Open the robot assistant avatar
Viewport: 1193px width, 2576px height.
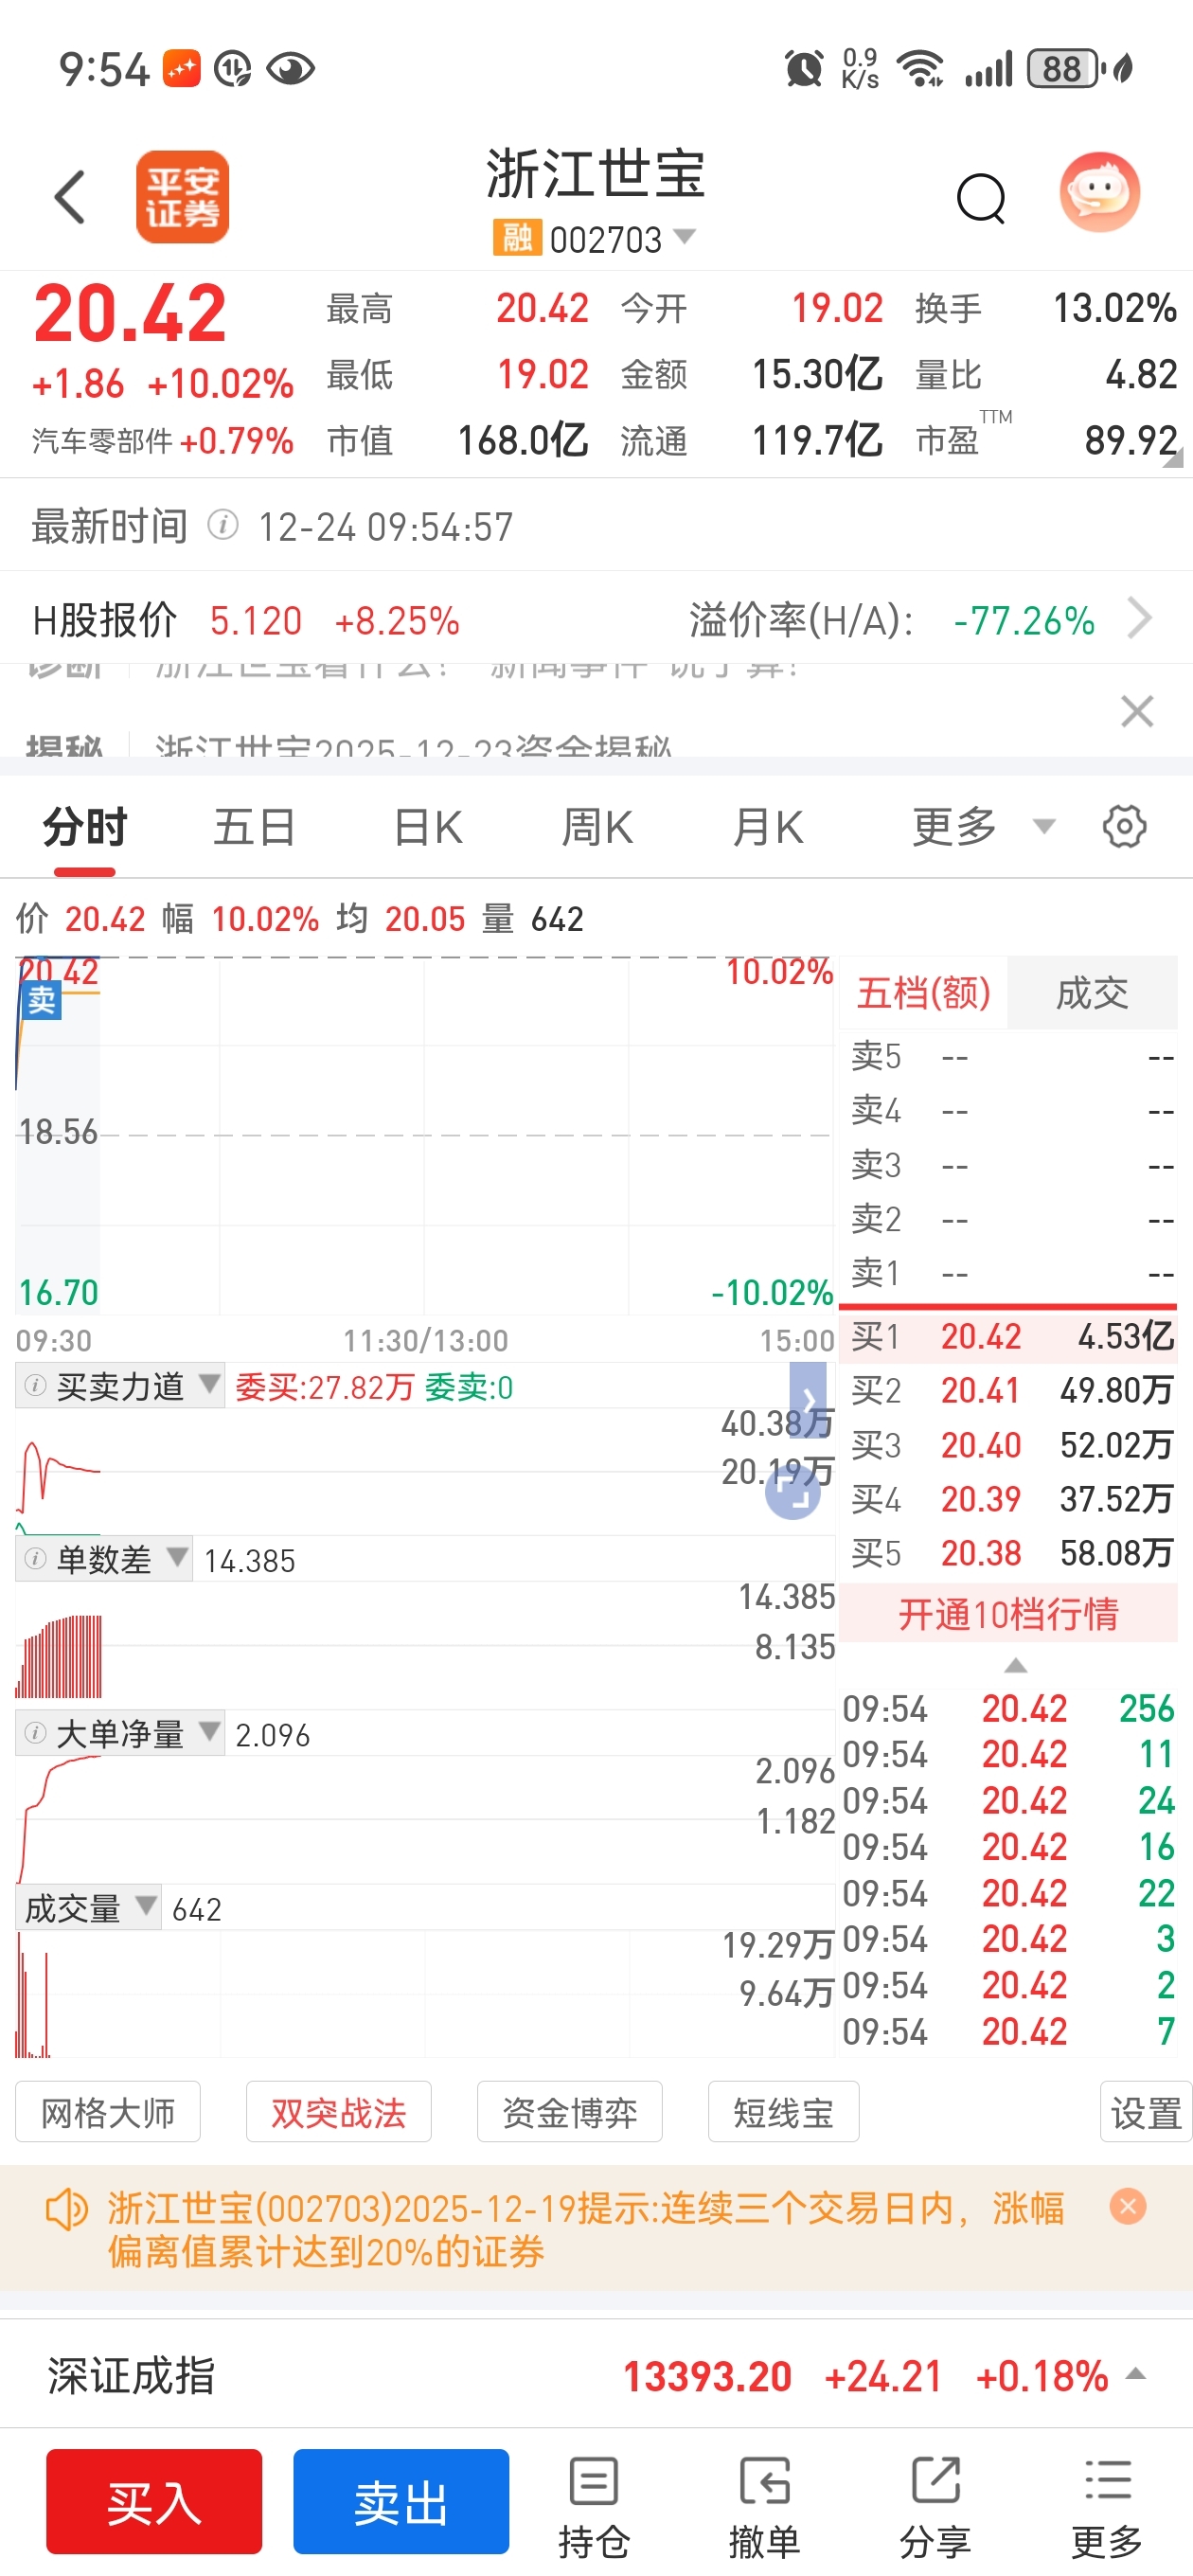(1100, 193)
